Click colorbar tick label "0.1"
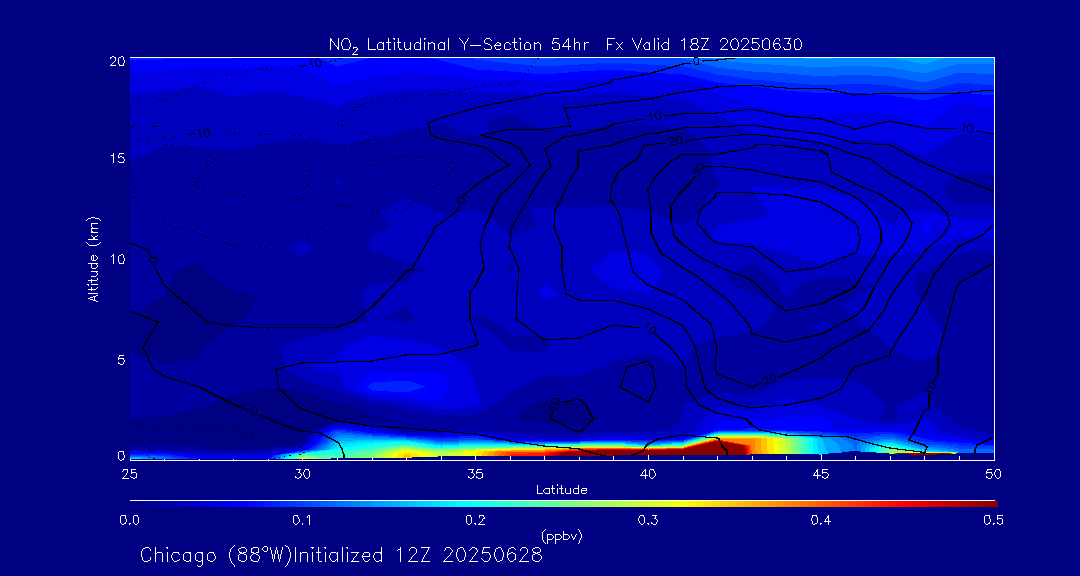The width and height of the screenshot is (1080, 576). pos(302,520)
